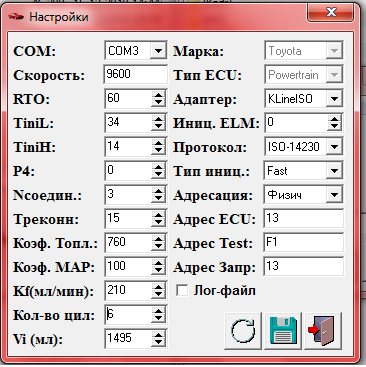This screenshot has height=367, width=366.
Task: Click the P4 value field
Action: click(x=128, y=171)
